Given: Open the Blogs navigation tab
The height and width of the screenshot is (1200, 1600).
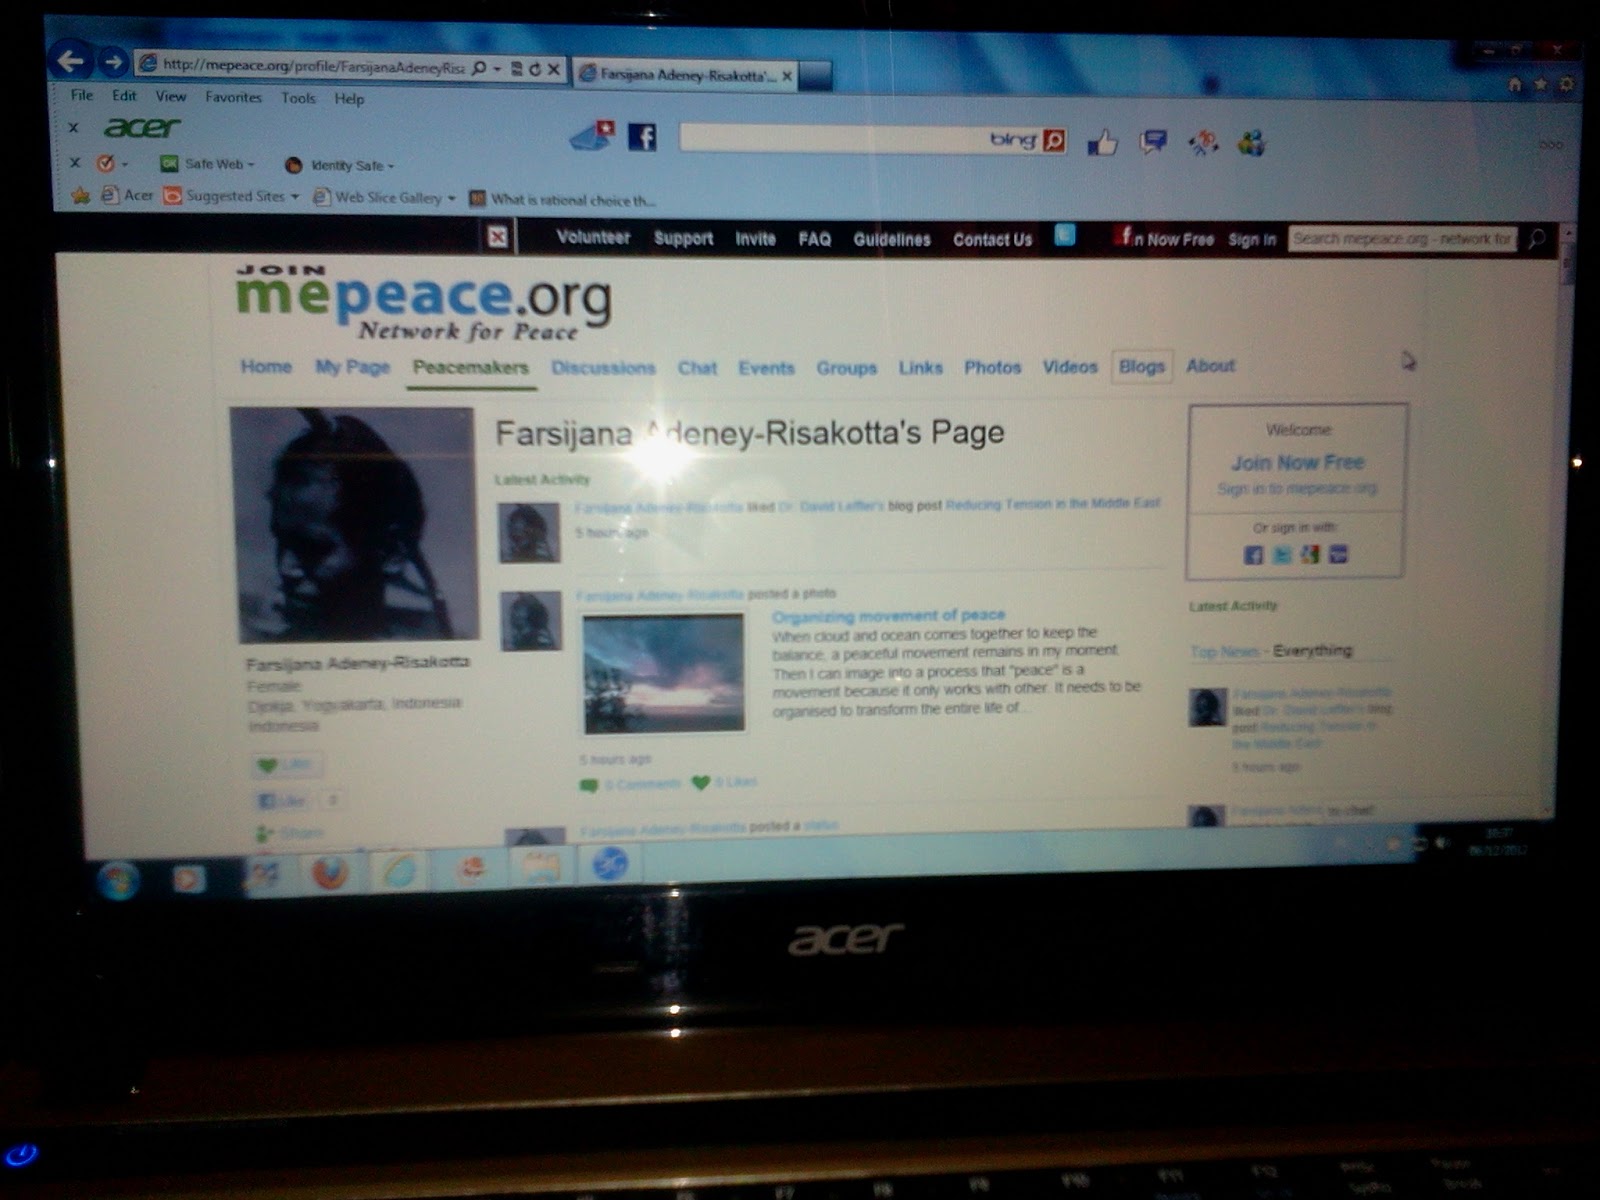Looking at the screenshot, I should coord(1142,367).
